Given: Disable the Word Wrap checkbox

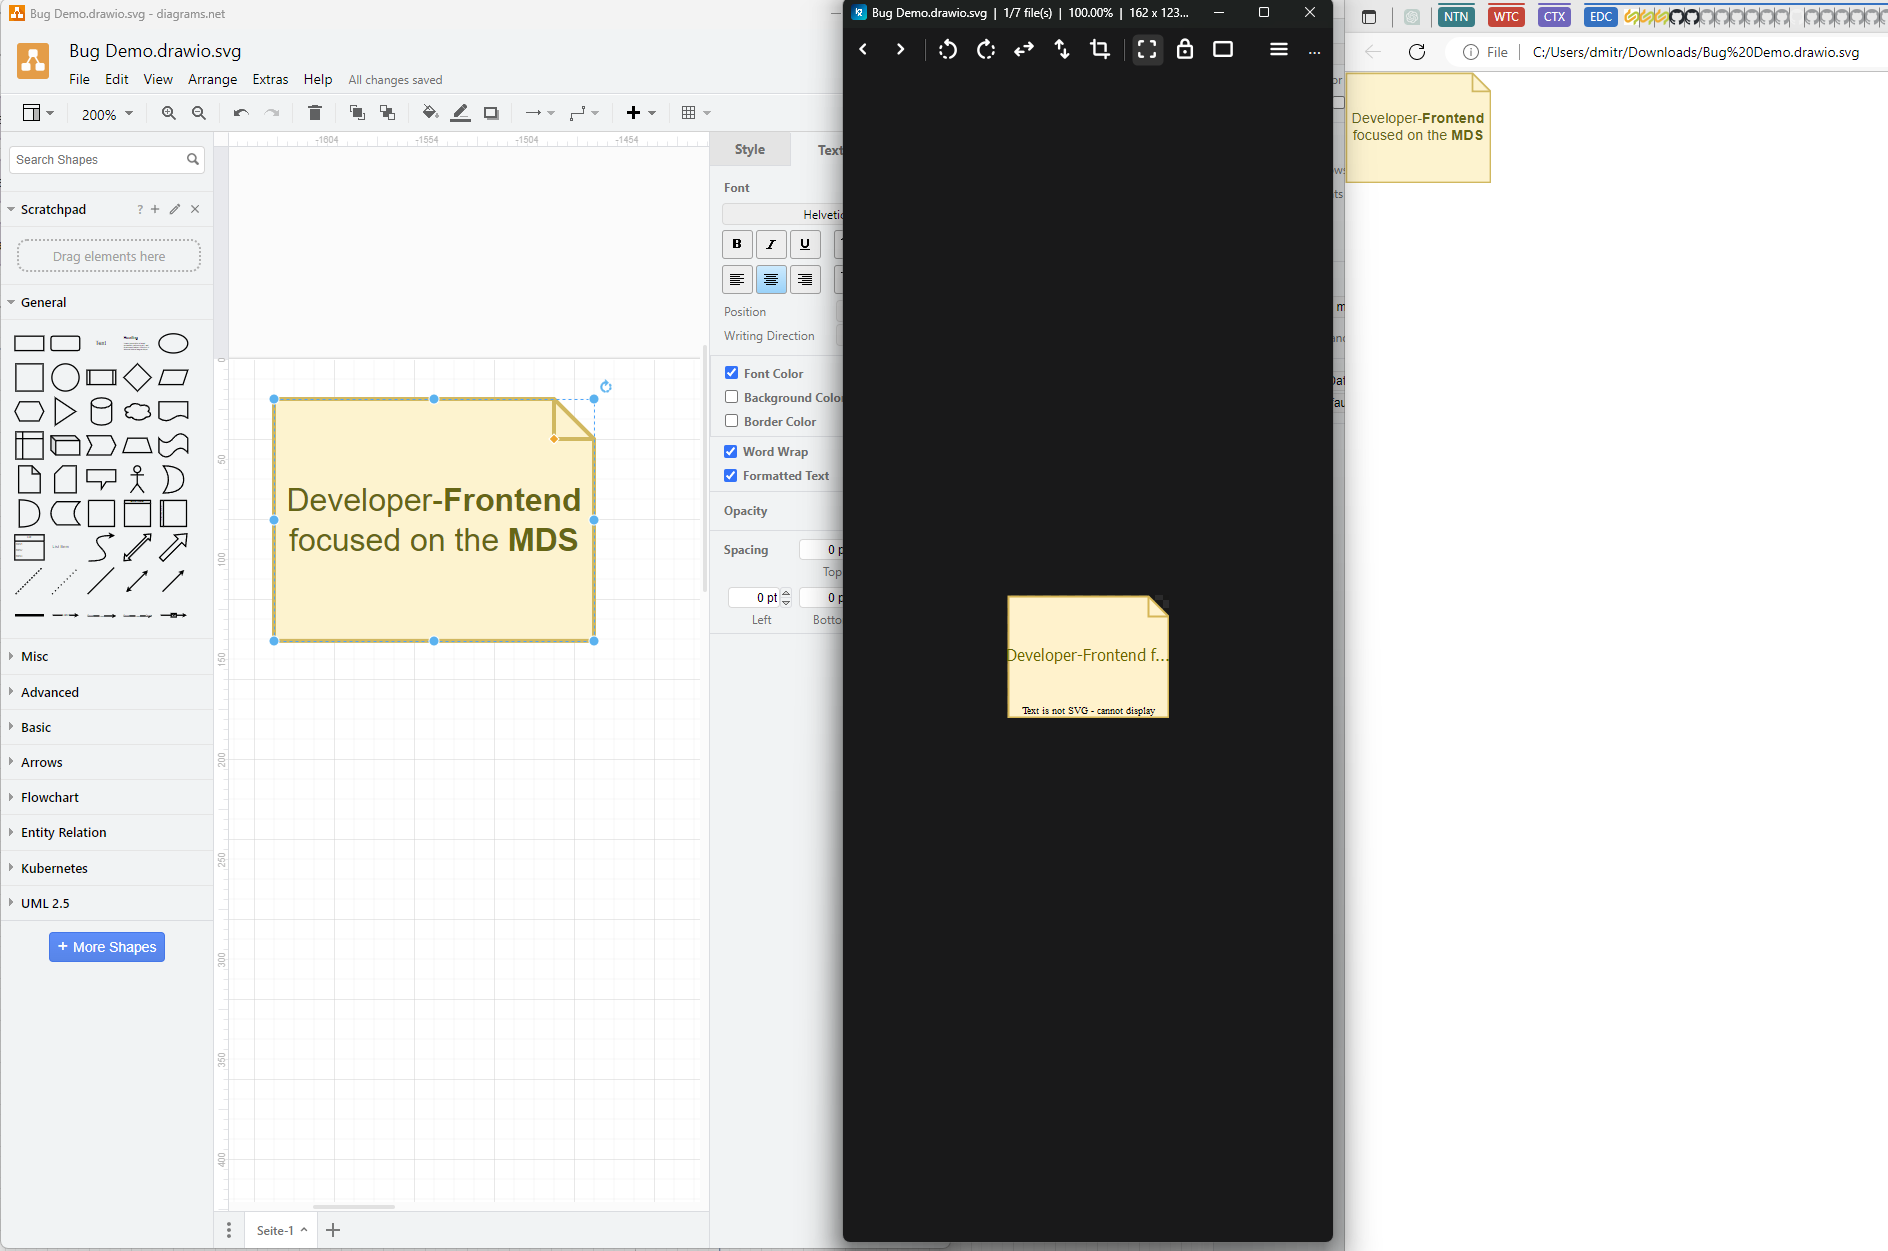Looking at the screenshot, I should [731, 451].
